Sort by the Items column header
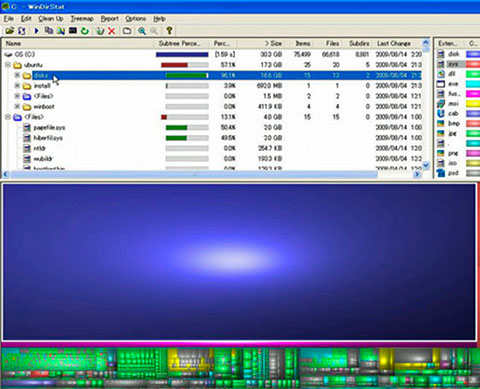Image resolution: width=480 pixels, height=389 pixels. (299, 43)
